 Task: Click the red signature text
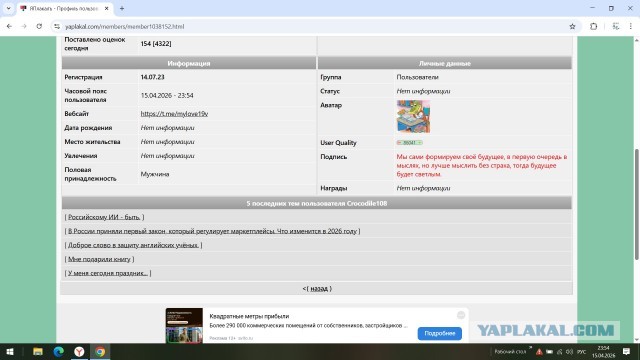pos(482,165)
